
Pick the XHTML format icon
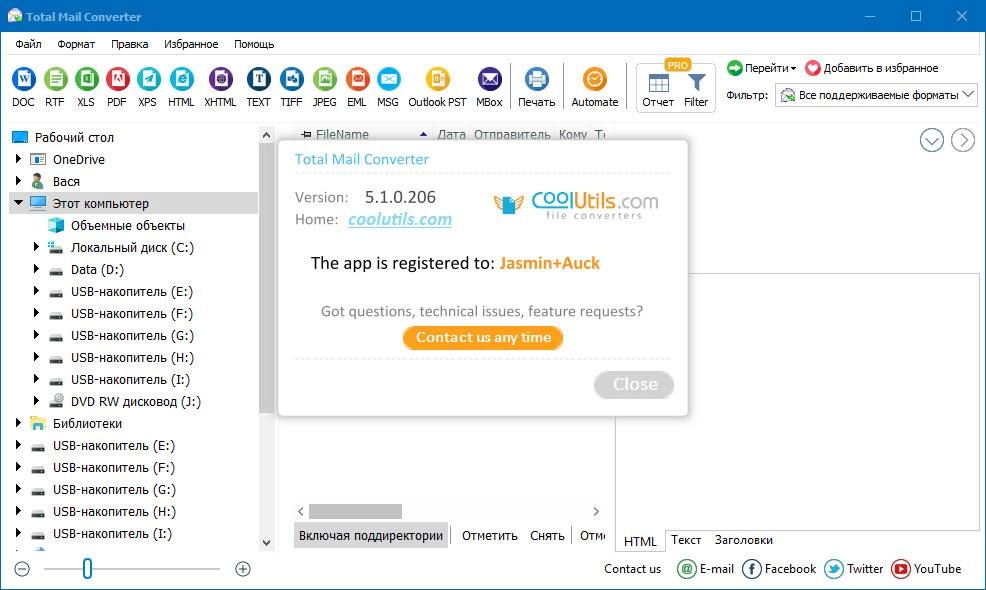click(221, 79)
